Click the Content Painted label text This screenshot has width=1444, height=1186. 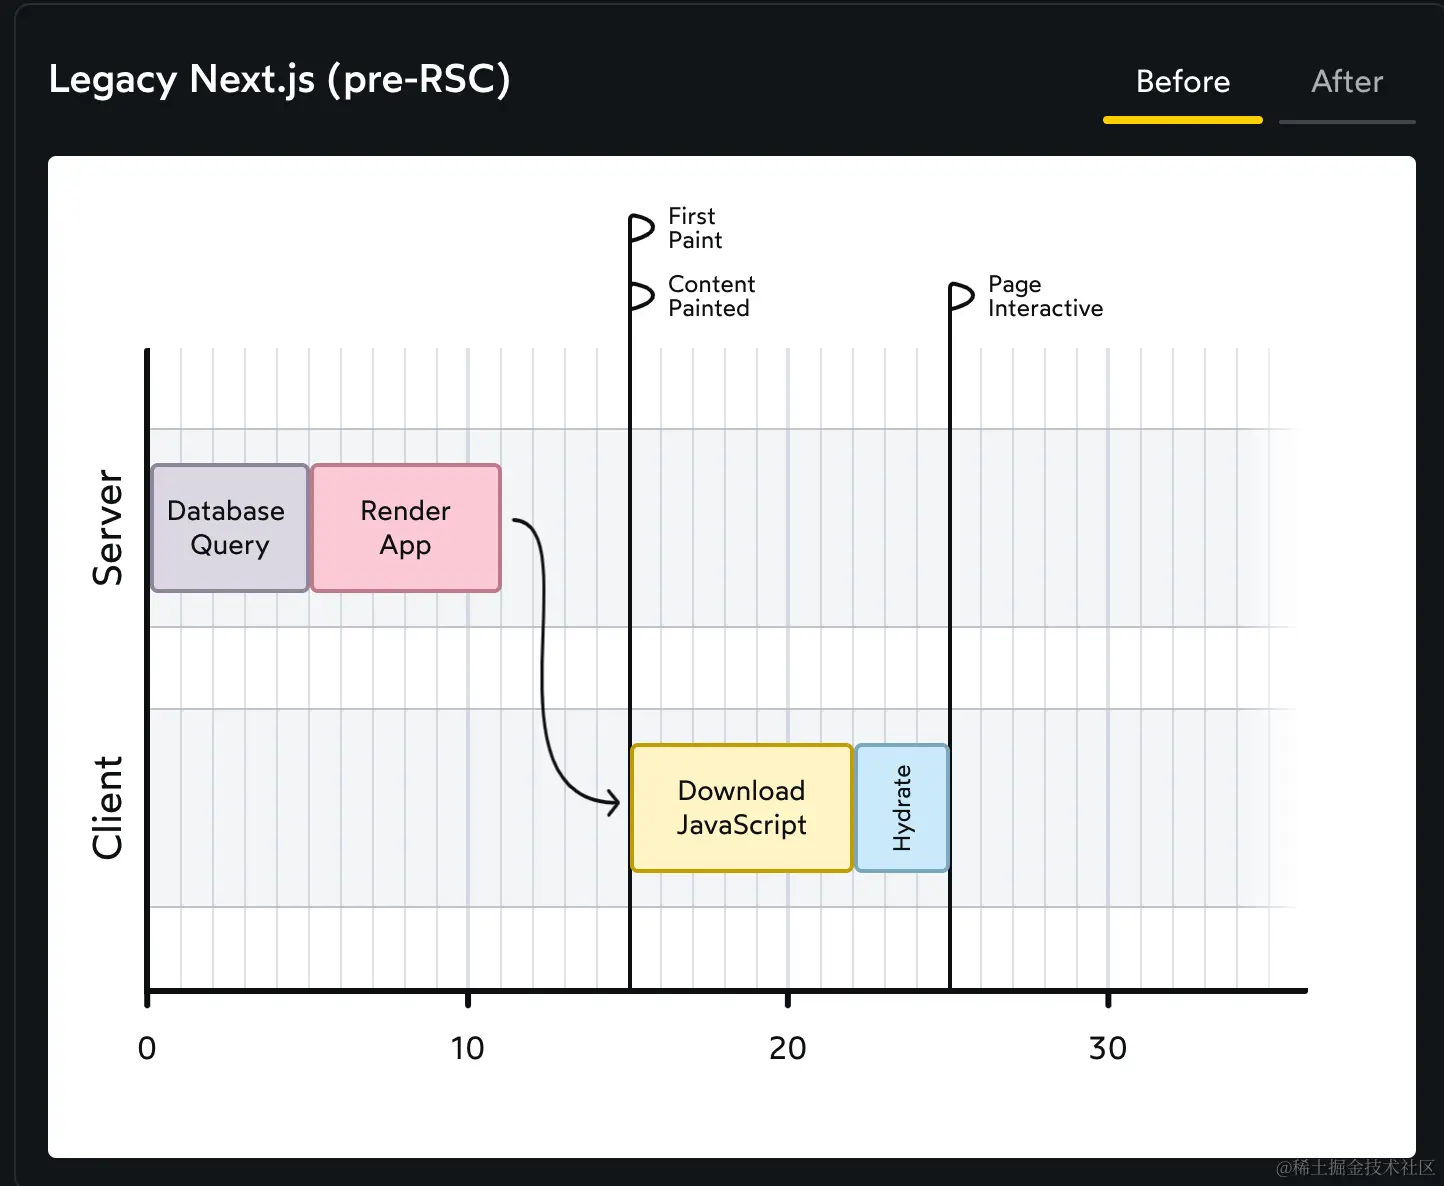pos(711,296)
